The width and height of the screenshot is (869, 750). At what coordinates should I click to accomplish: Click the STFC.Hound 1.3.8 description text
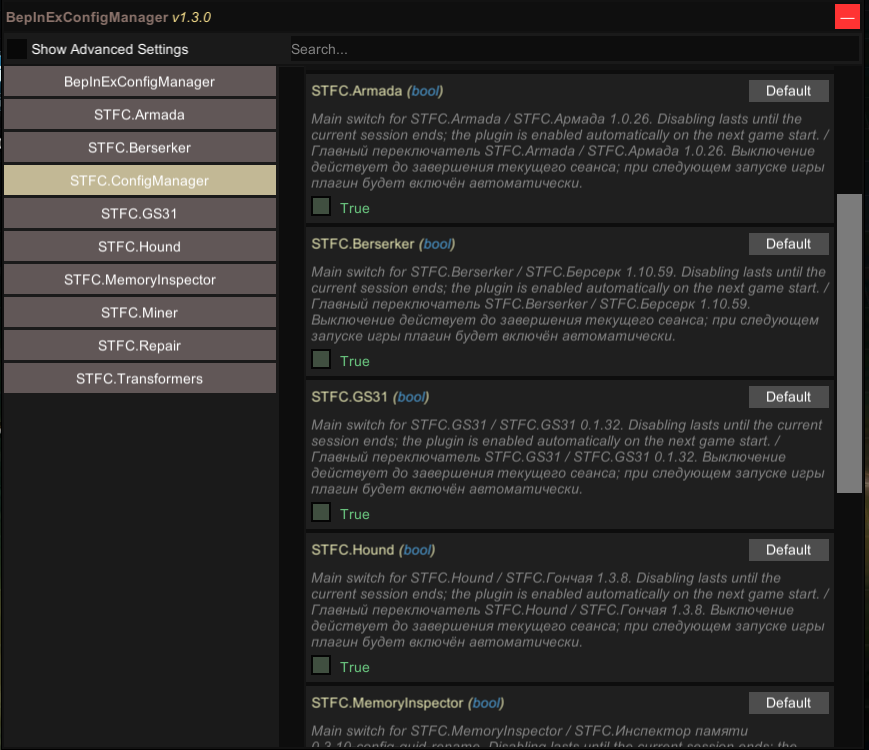(x=570, y=610)
